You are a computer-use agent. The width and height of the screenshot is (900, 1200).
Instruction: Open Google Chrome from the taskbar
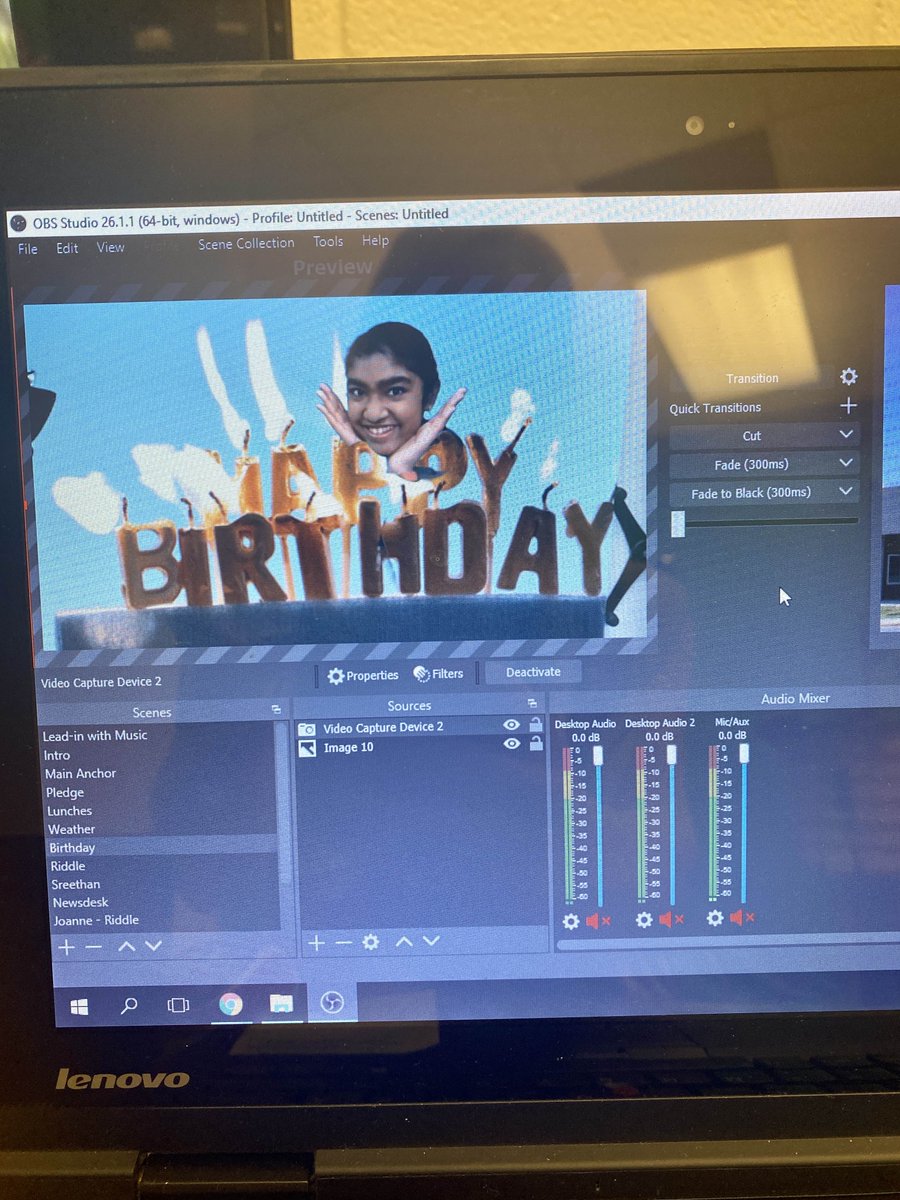click(x=230, y=1004)
